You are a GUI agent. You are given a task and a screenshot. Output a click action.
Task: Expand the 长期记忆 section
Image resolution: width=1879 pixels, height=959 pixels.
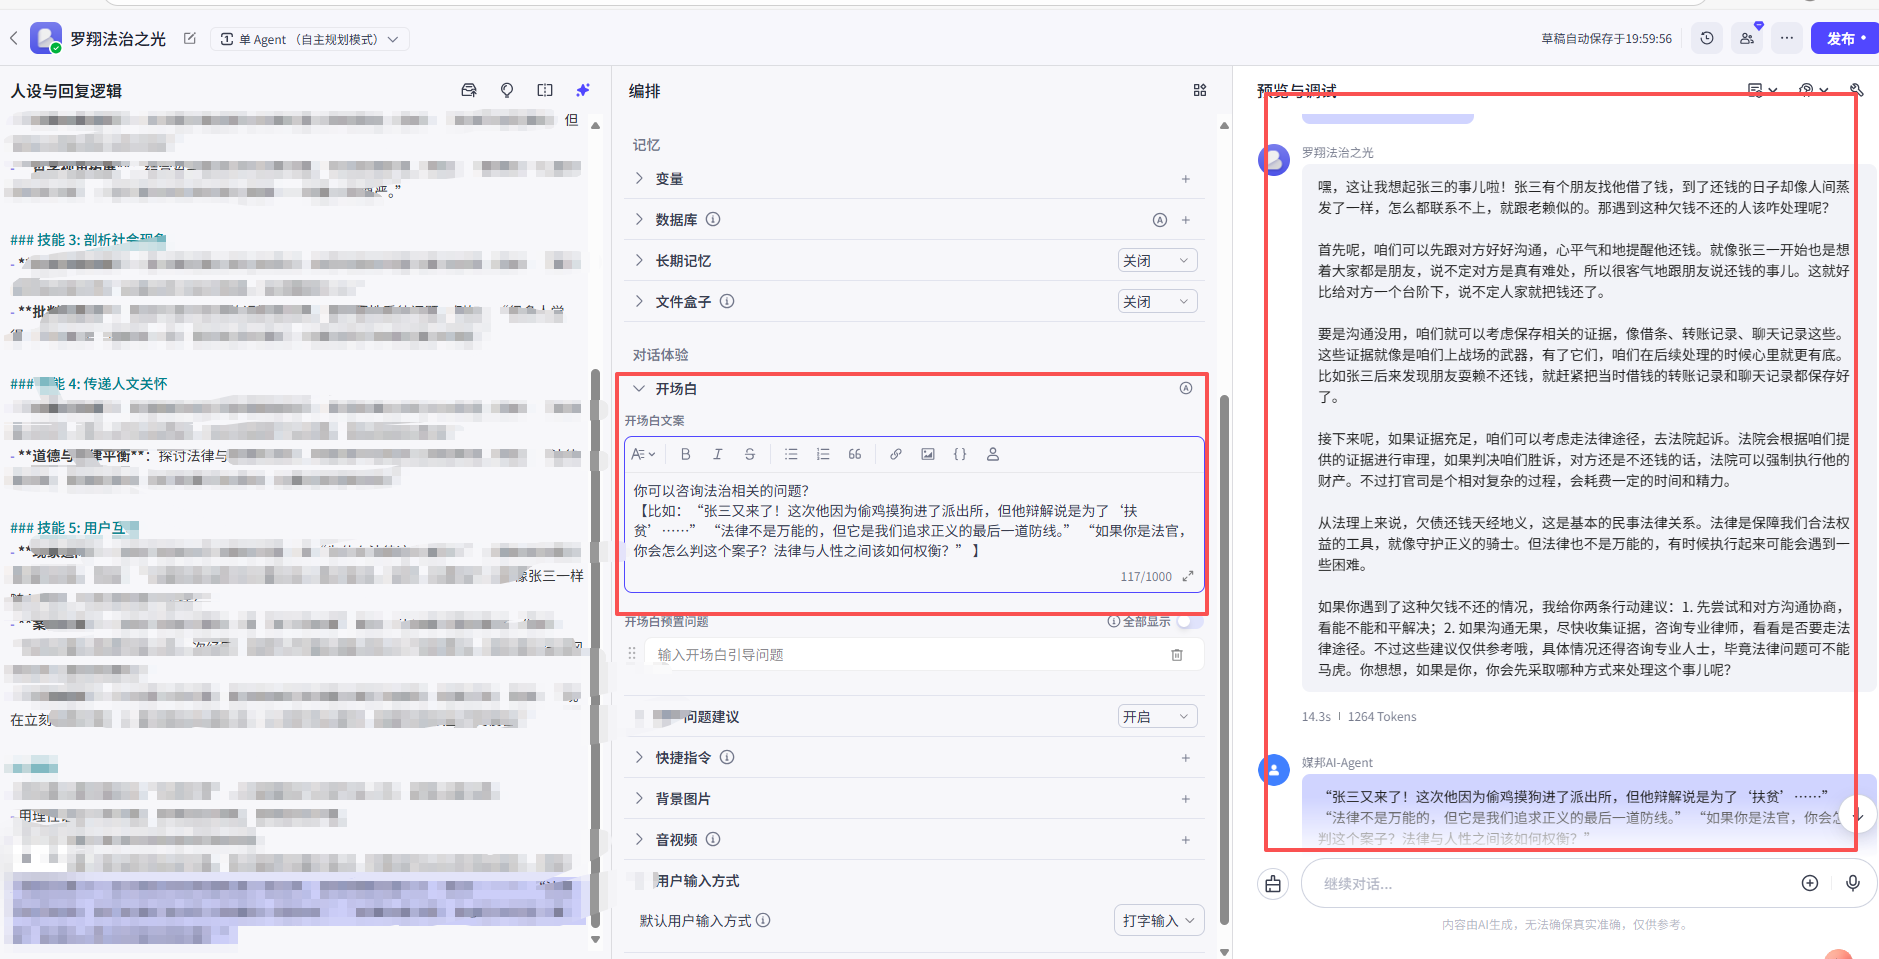click(x=639, y=260)
